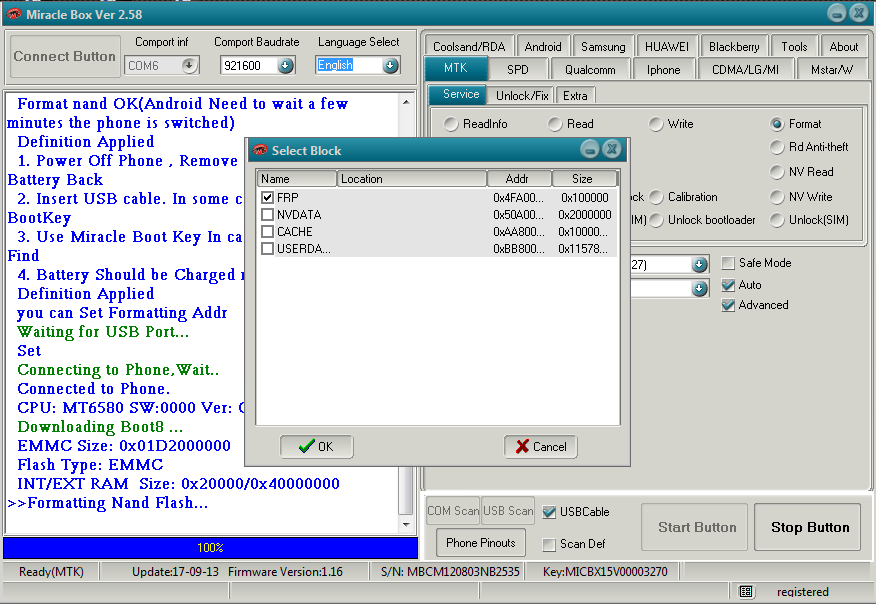Click the log scroll down arrow
This screenshot has height=604, width=876.
tap(406, 525)
